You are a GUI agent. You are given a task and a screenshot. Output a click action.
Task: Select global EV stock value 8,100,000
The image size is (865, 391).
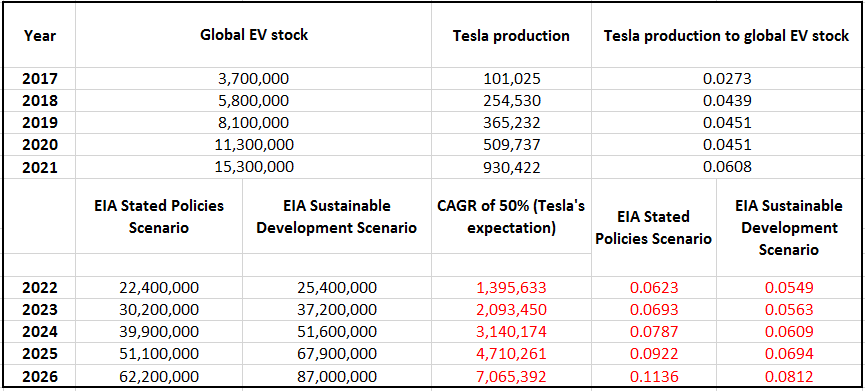254,123
